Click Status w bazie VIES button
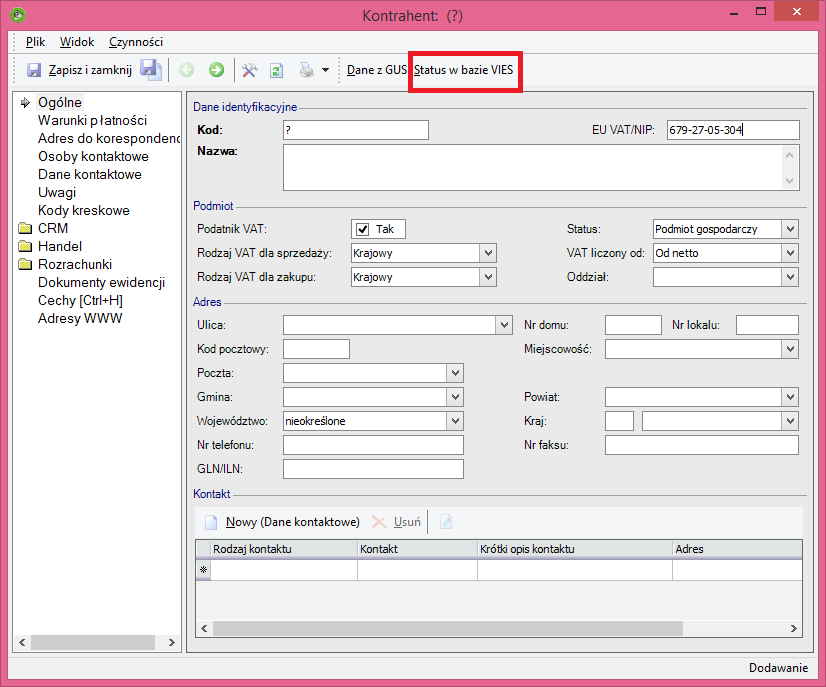826x687 pixels. (x=464, y=70)
